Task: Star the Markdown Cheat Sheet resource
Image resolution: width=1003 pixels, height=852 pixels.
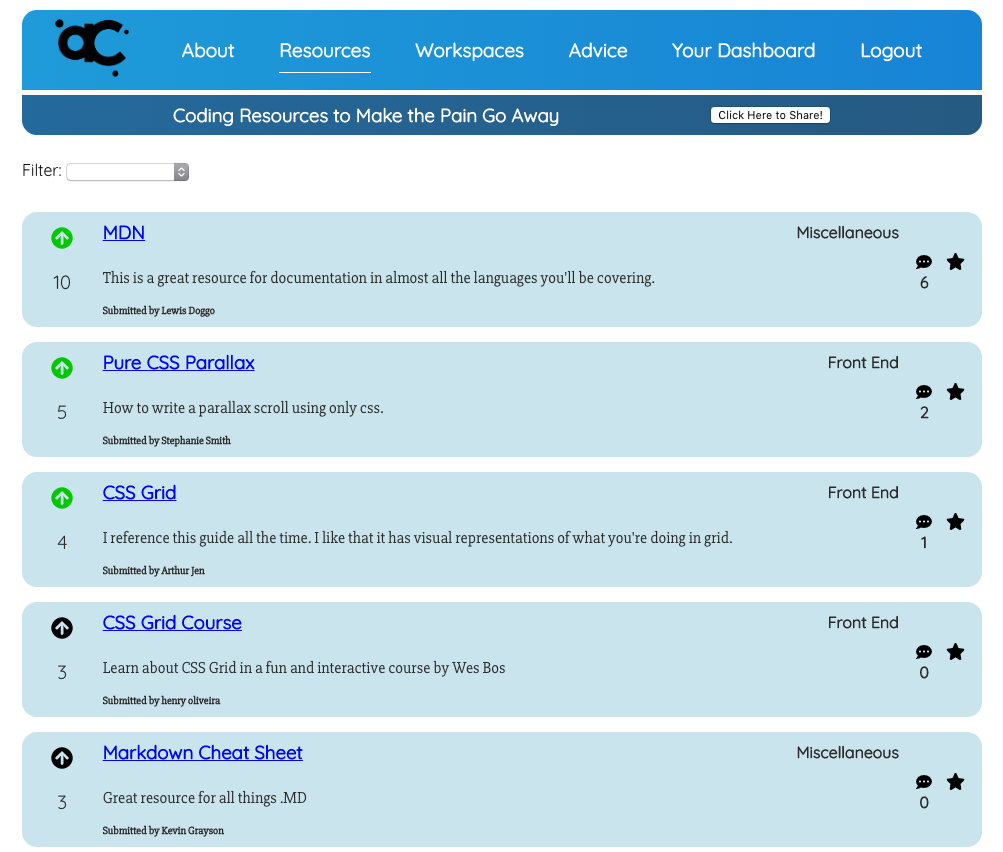Action: (955, 782)
